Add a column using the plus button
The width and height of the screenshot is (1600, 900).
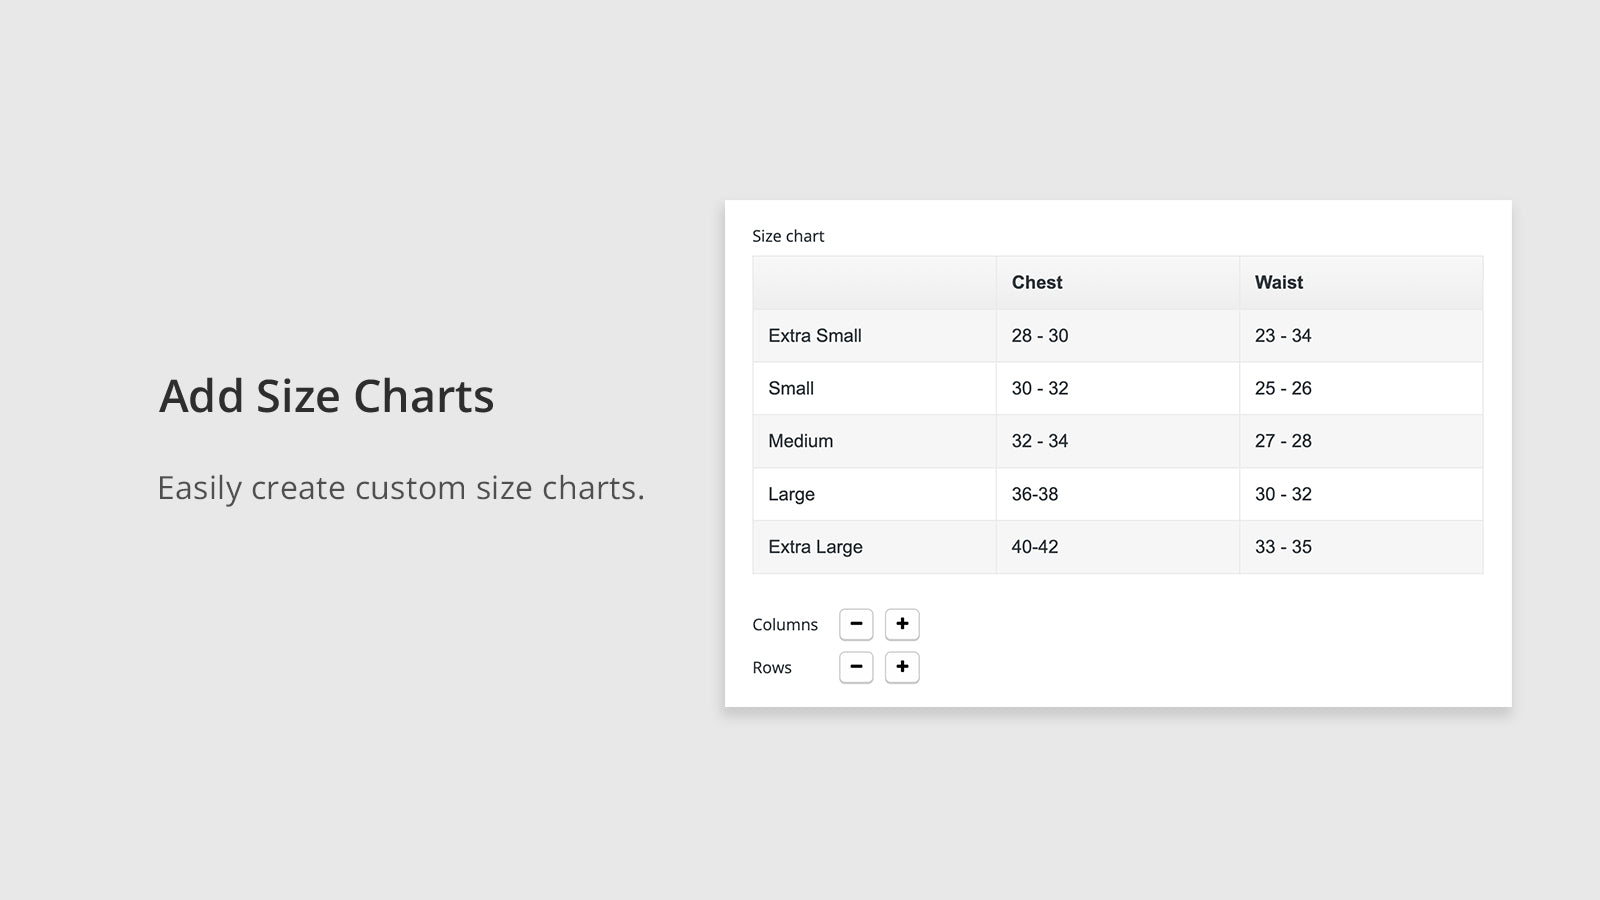(902, 624)
